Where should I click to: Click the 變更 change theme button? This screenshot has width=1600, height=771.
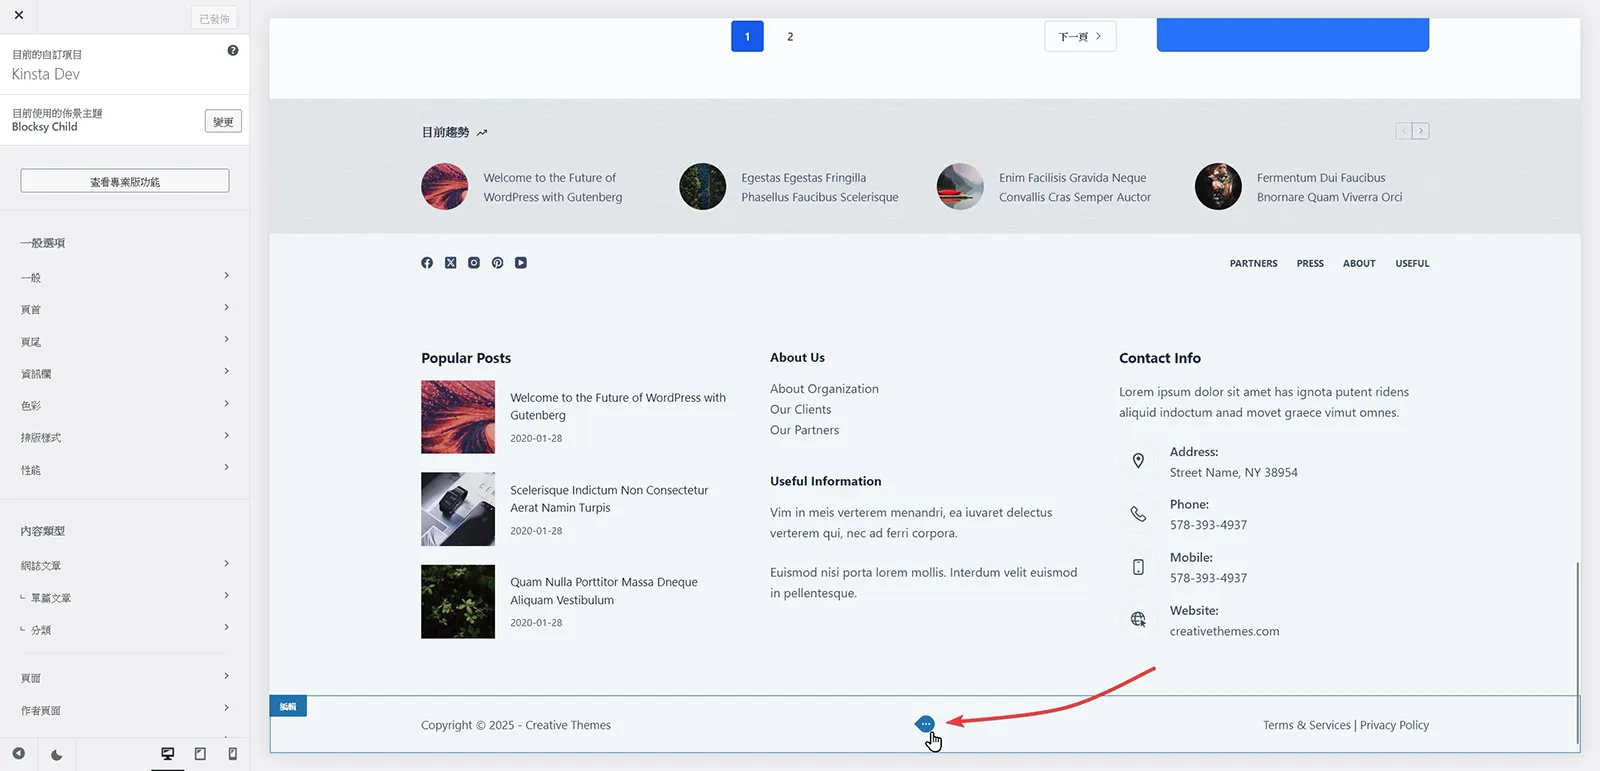[223, 121]
